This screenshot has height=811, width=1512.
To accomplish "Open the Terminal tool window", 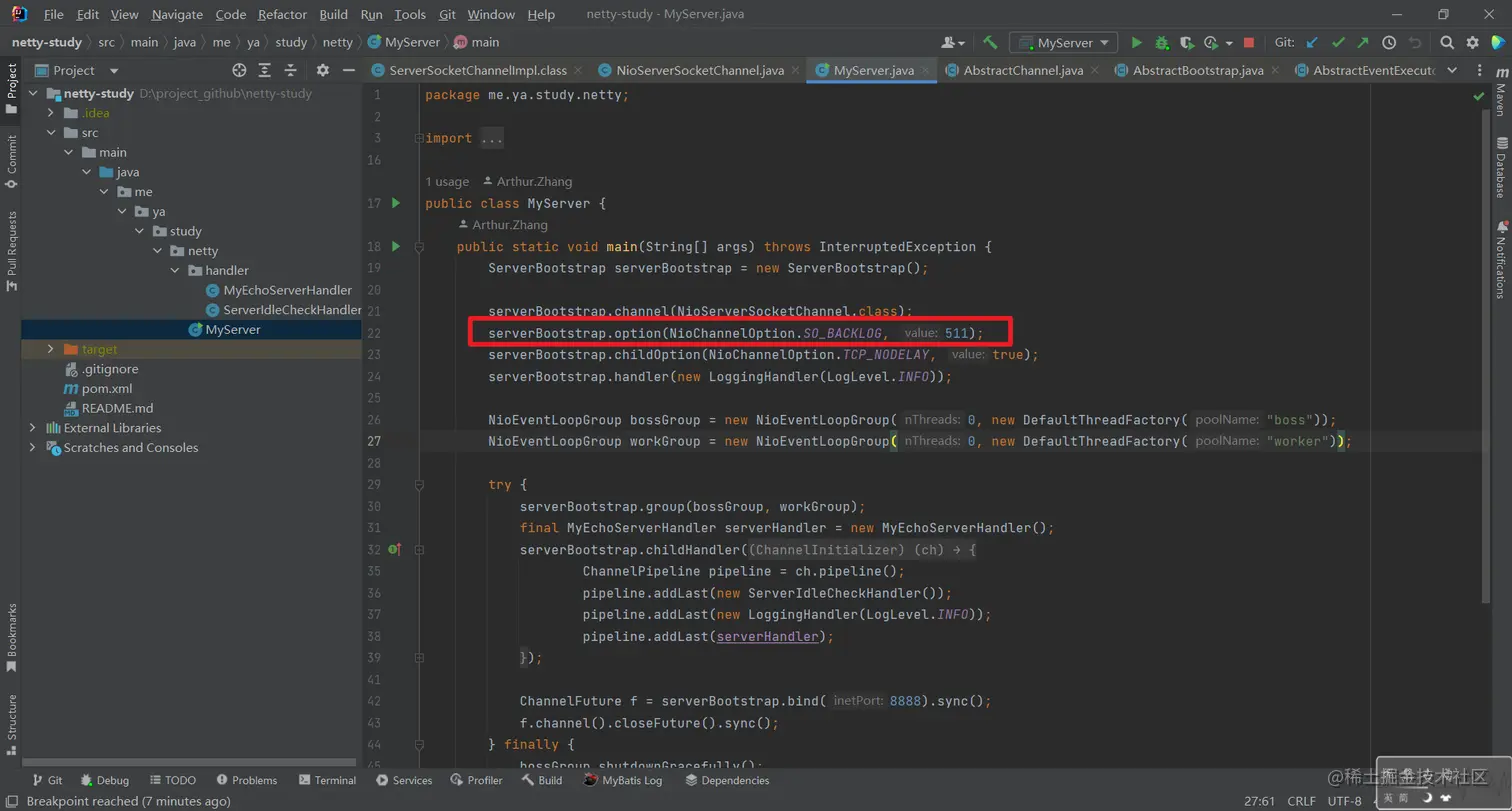I will tap(326, 780).
